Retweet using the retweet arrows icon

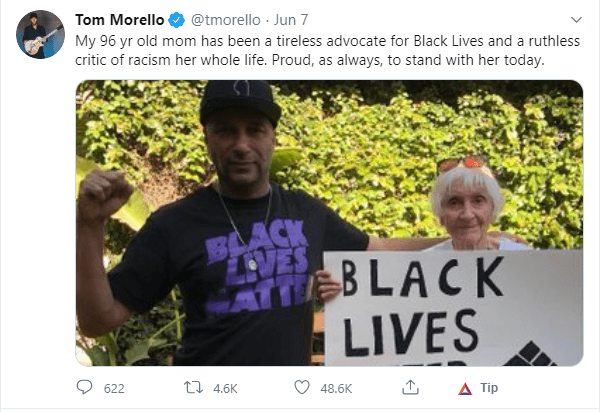[x=193, y=387]
